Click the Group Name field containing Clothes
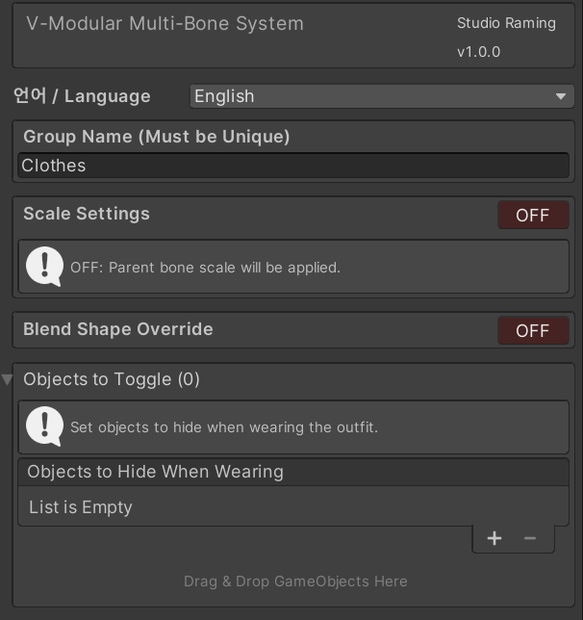 [x=293, y=165]
